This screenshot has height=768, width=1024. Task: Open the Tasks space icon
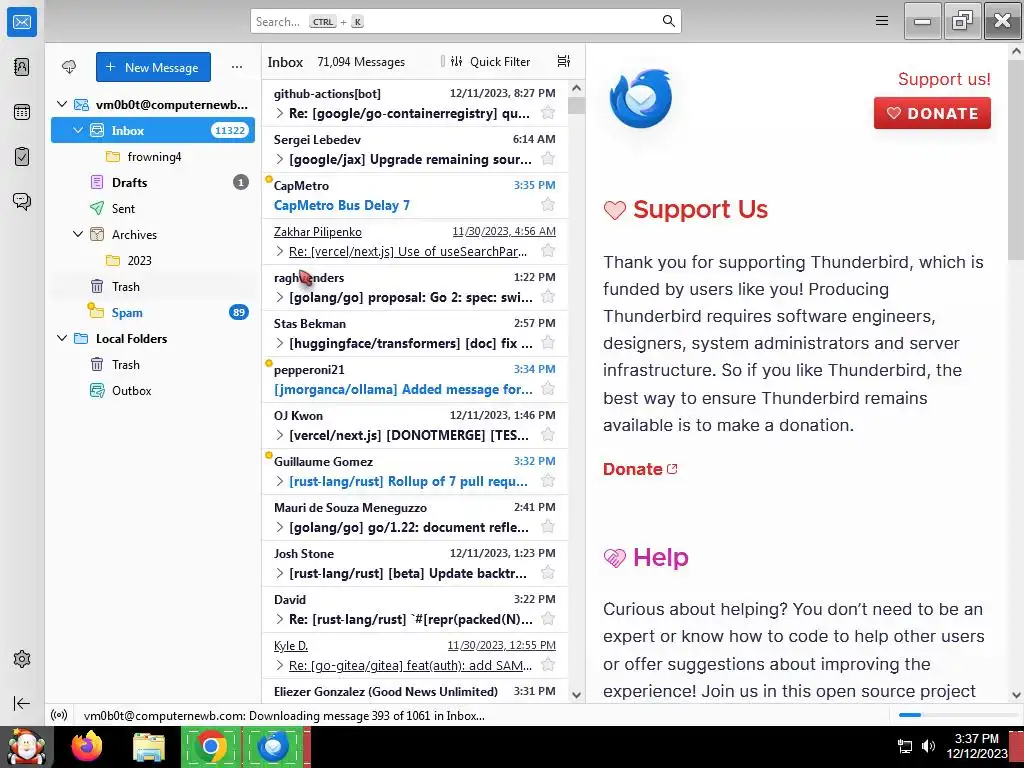tap(22, 157)
